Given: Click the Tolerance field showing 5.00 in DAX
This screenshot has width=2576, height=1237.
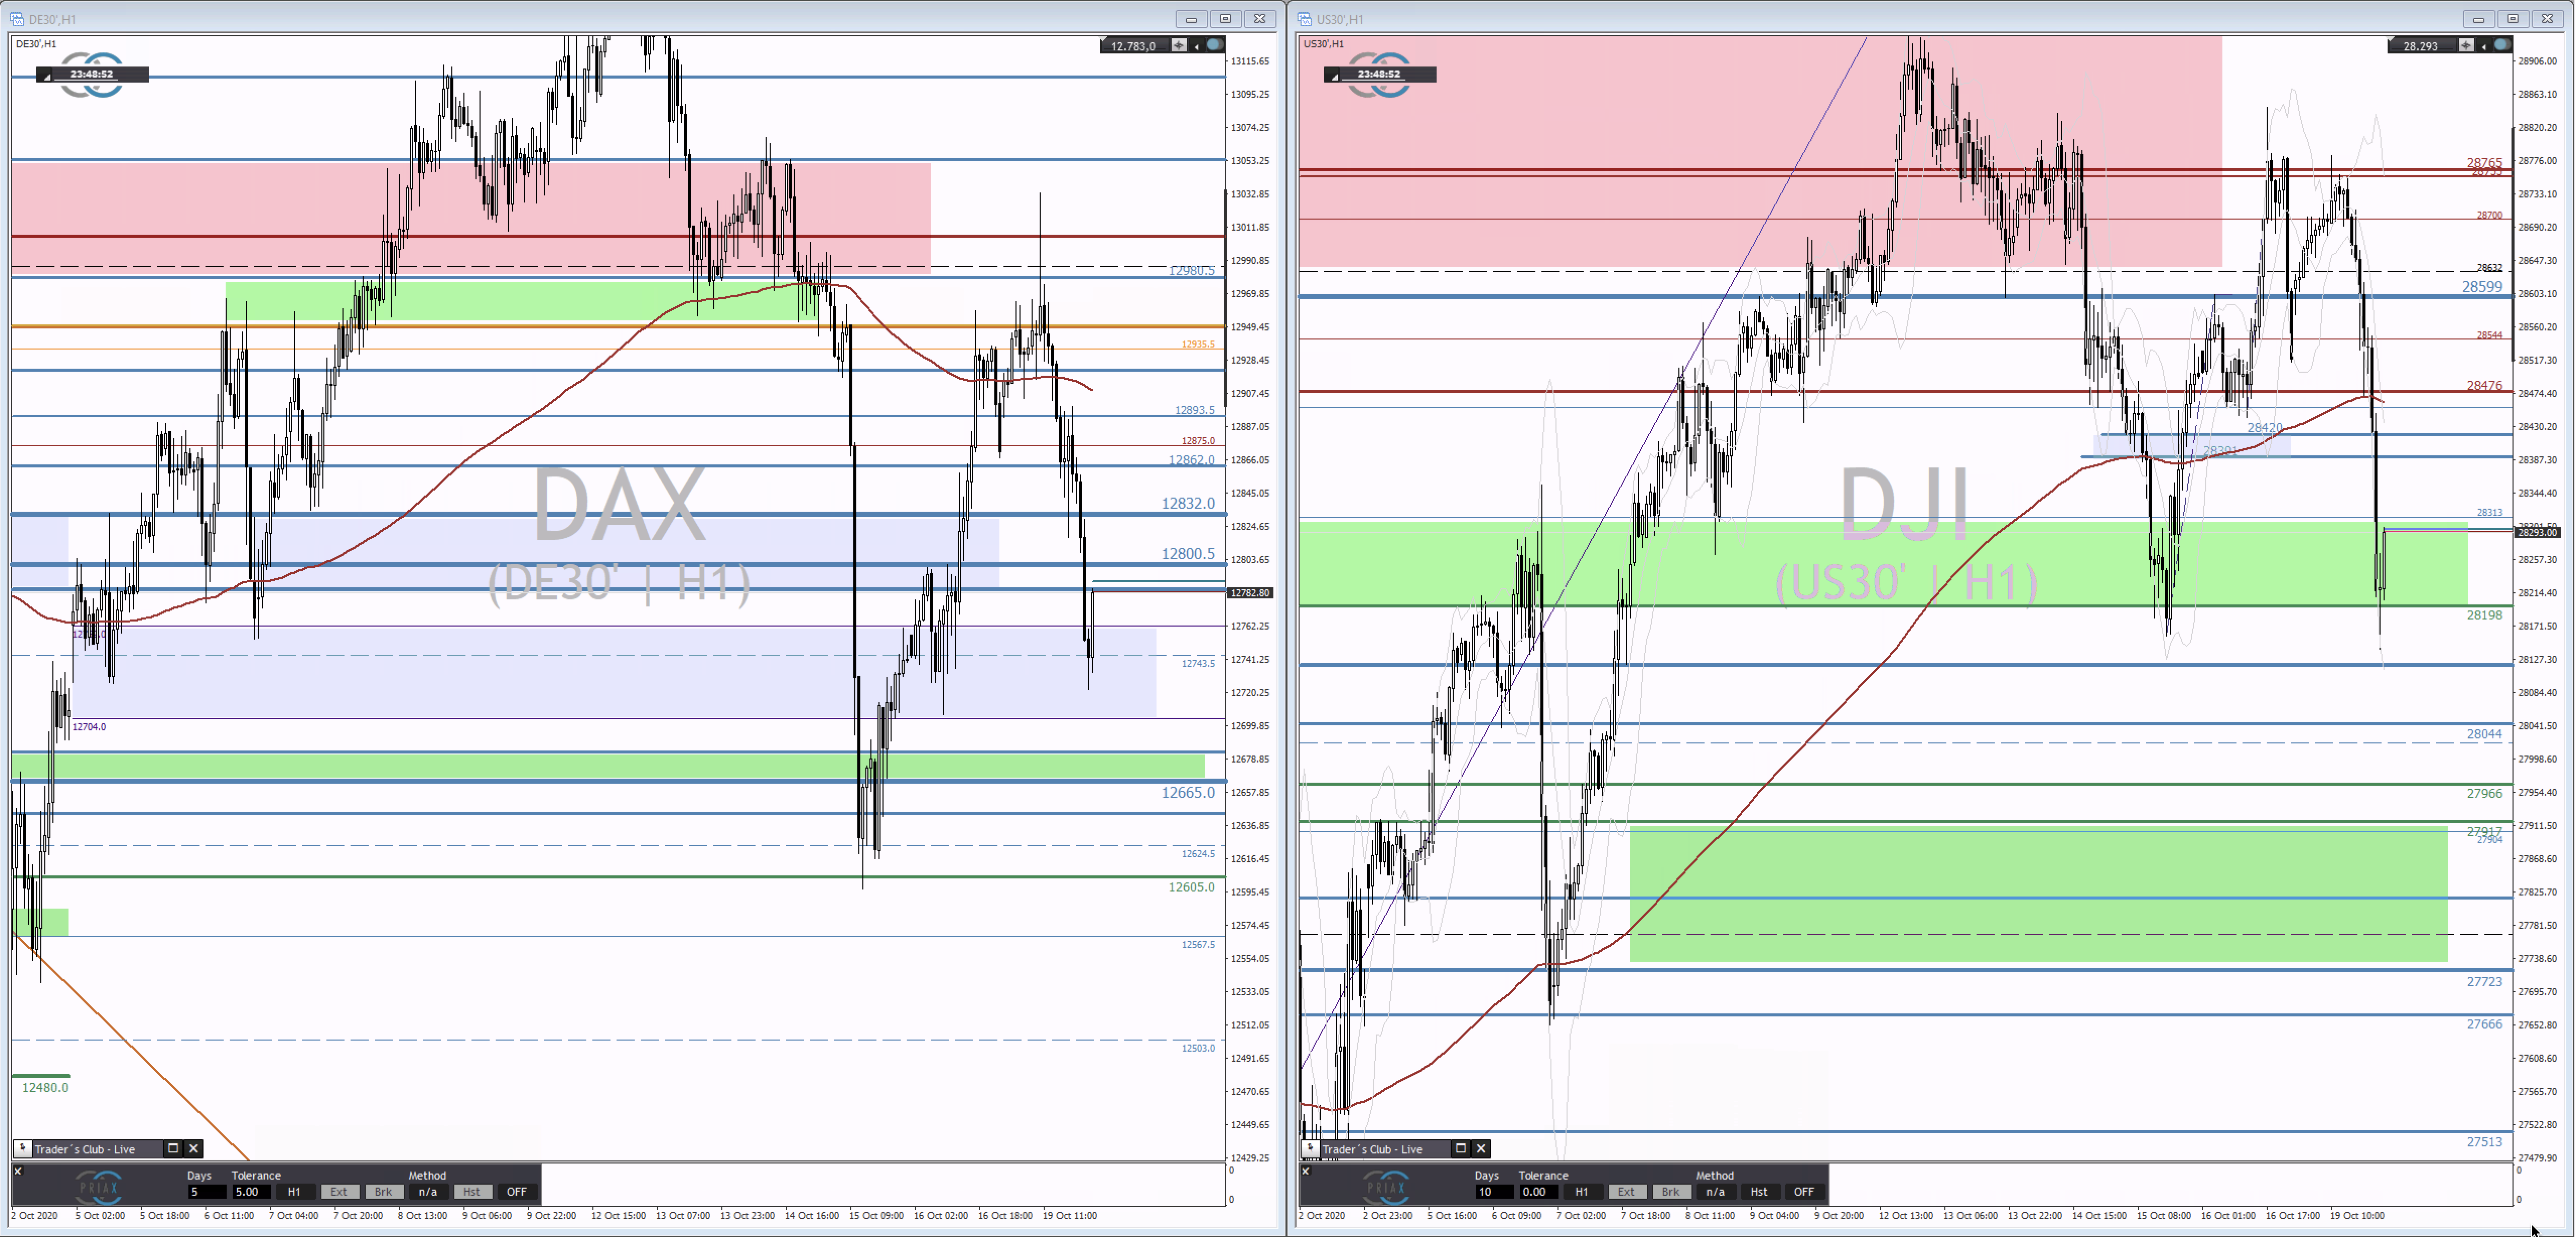Looking at the screenshot, I should tap(251, 1191).
